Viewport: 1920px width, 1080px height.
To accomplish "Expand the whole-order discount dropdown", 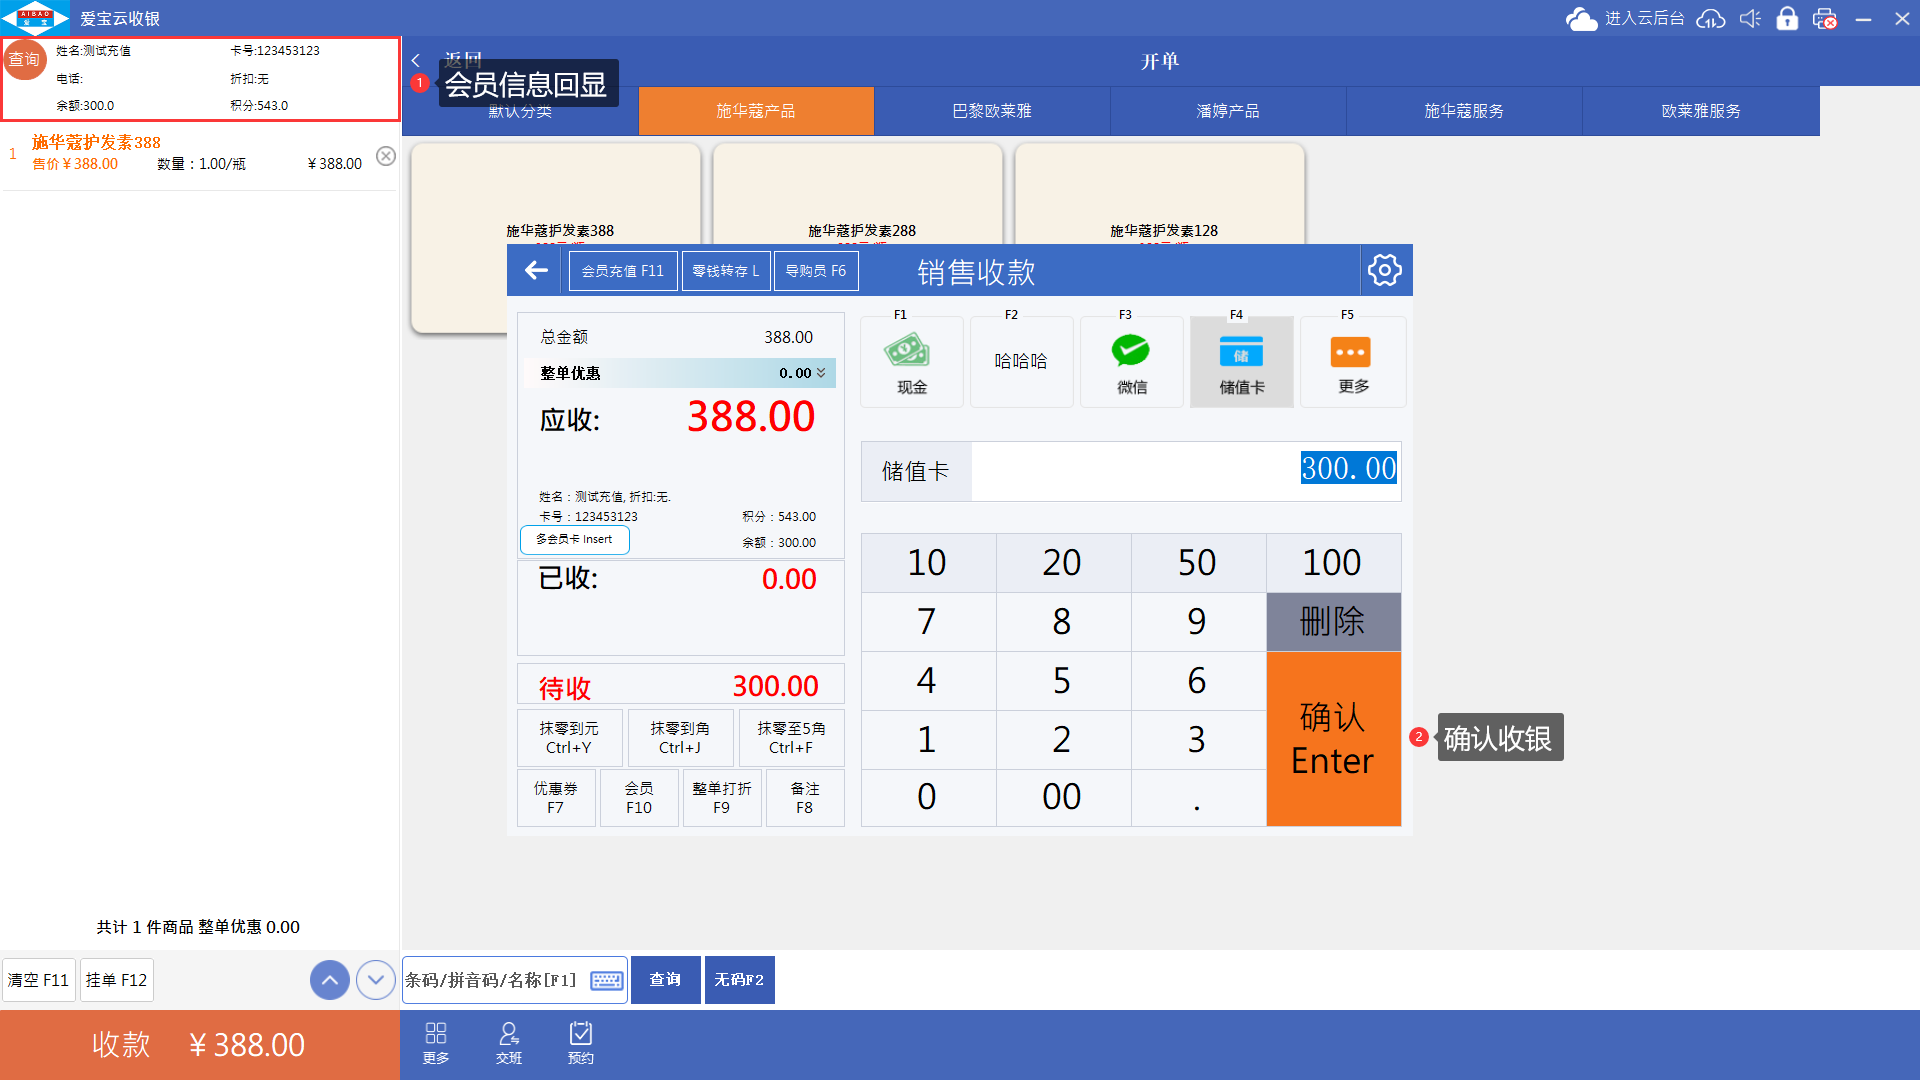I will (x=821, y=373).
